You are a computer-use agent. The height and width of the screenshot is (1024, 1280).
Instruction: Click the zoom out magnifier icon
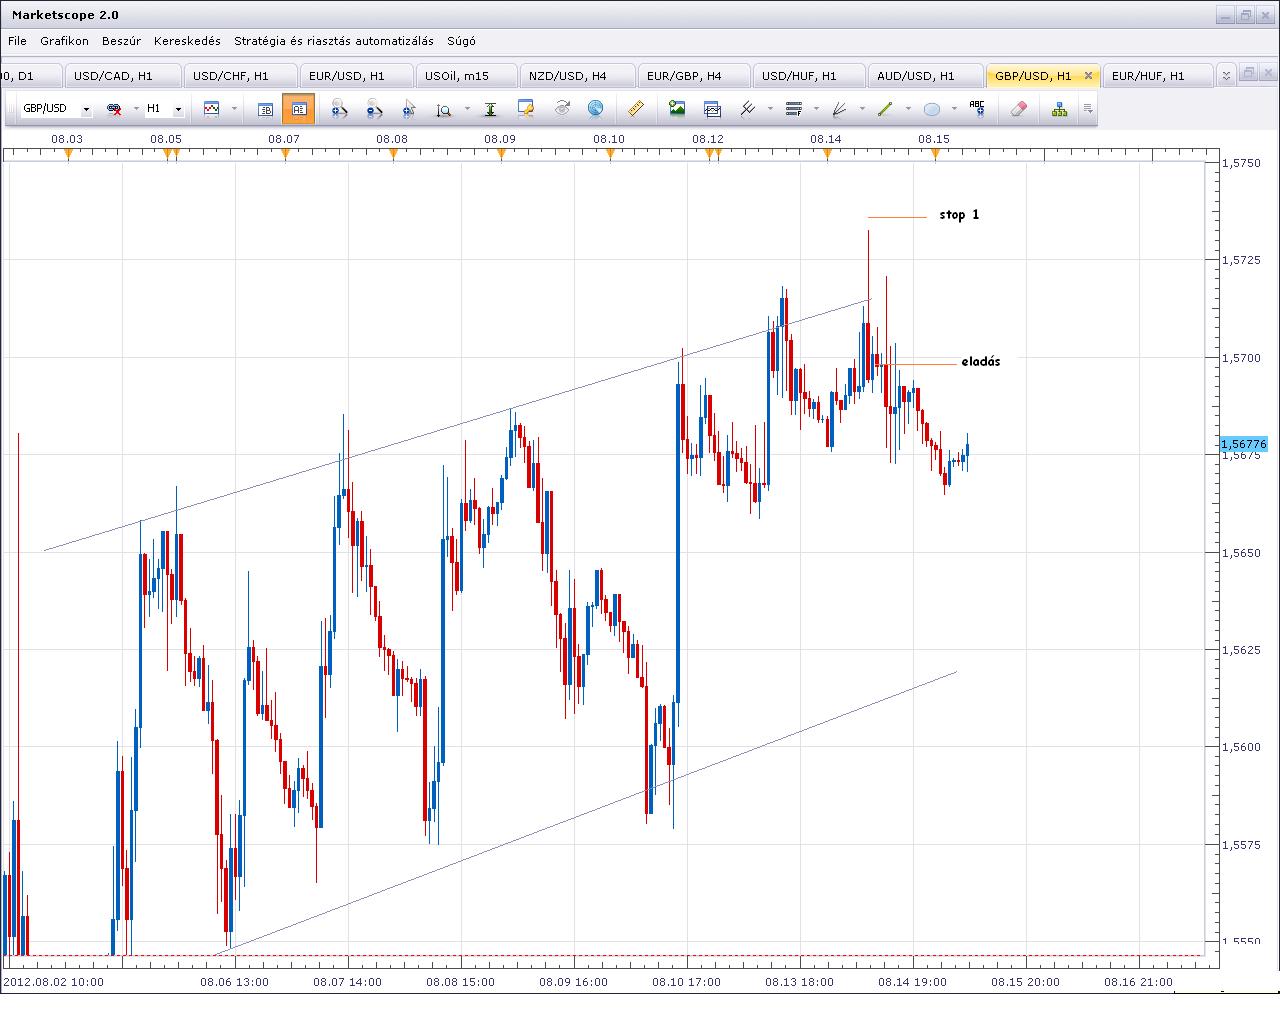pos(374,109)
